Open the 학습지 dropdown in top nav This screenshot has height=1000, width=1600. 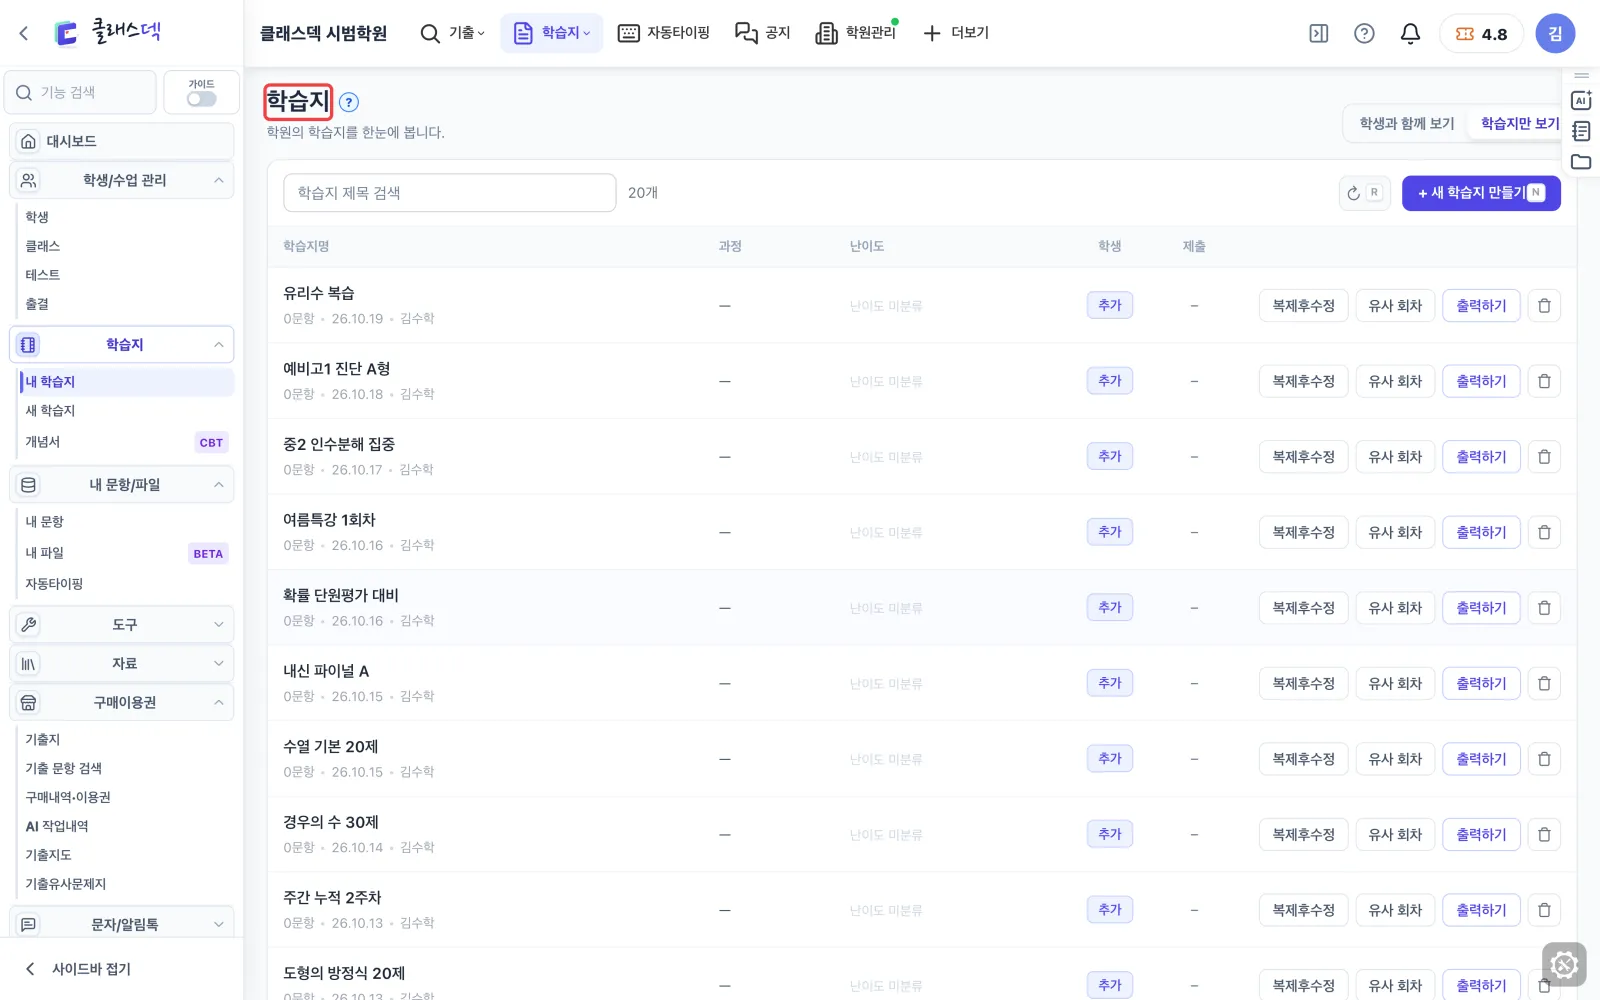point(551,33)
